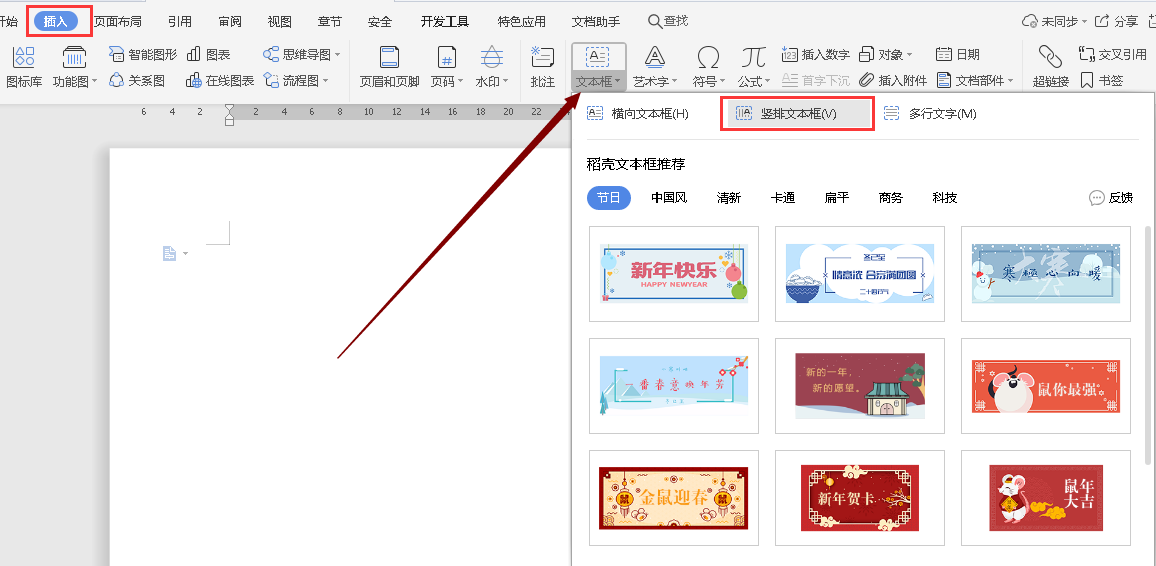The height and width of the screenshot is (566, 1156).
Task: Switch to the 插入 Insert tab
Action: click(x=56, y=21)
